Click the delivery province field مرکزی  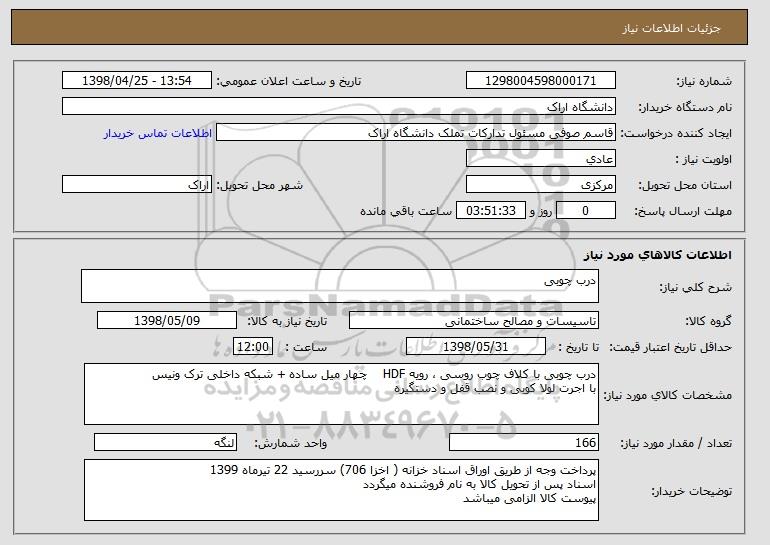click(541, 185)
